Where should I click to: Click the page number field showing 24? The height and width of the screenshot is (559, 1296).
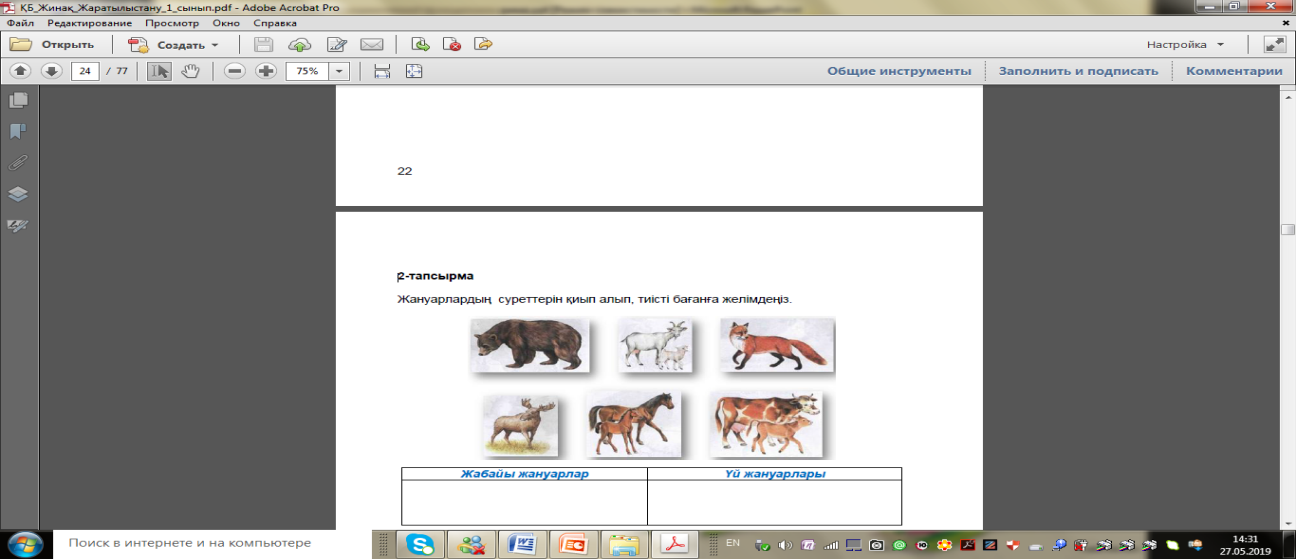tap(85, 71)
